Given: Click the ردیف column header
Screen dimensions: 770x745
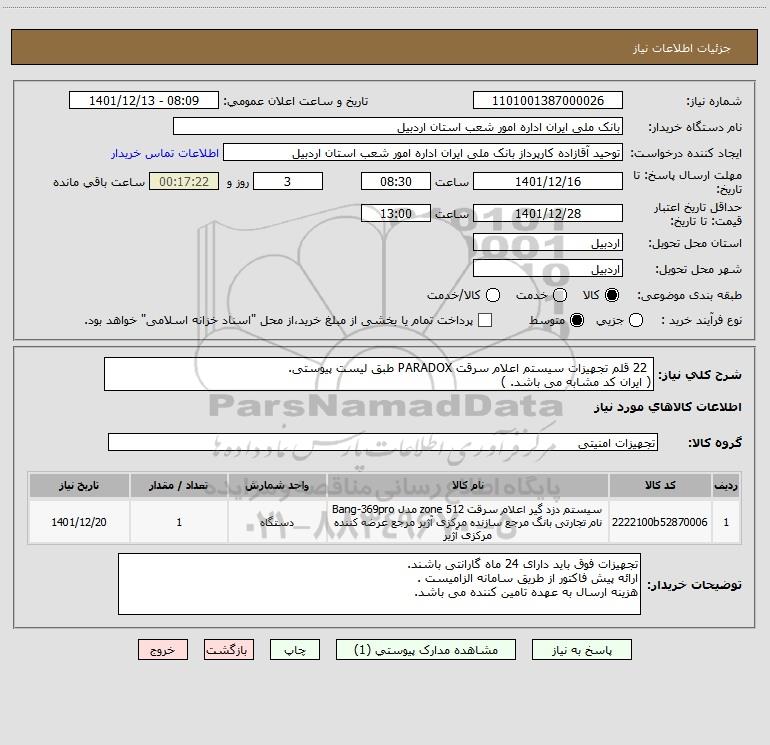Looking at the screenshot, I should pos(726,485).
